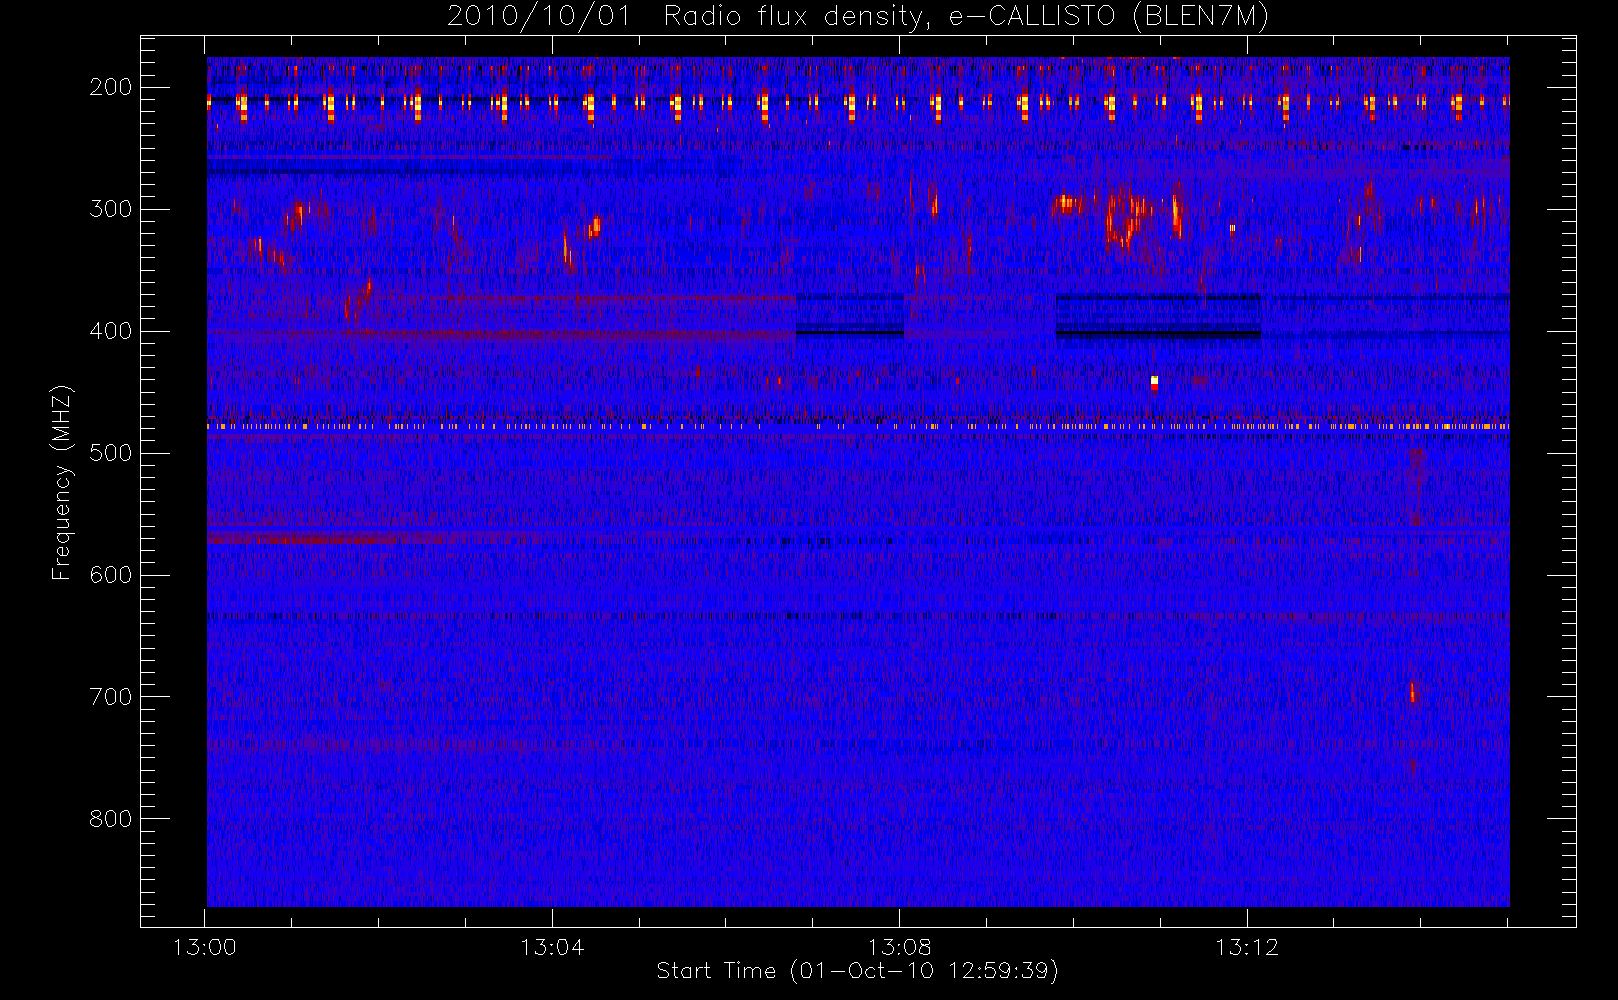Click the white-red spot near 440 MHz
The height and width of the screenshot is (1000, 1618).
(x=1154, y=382)
